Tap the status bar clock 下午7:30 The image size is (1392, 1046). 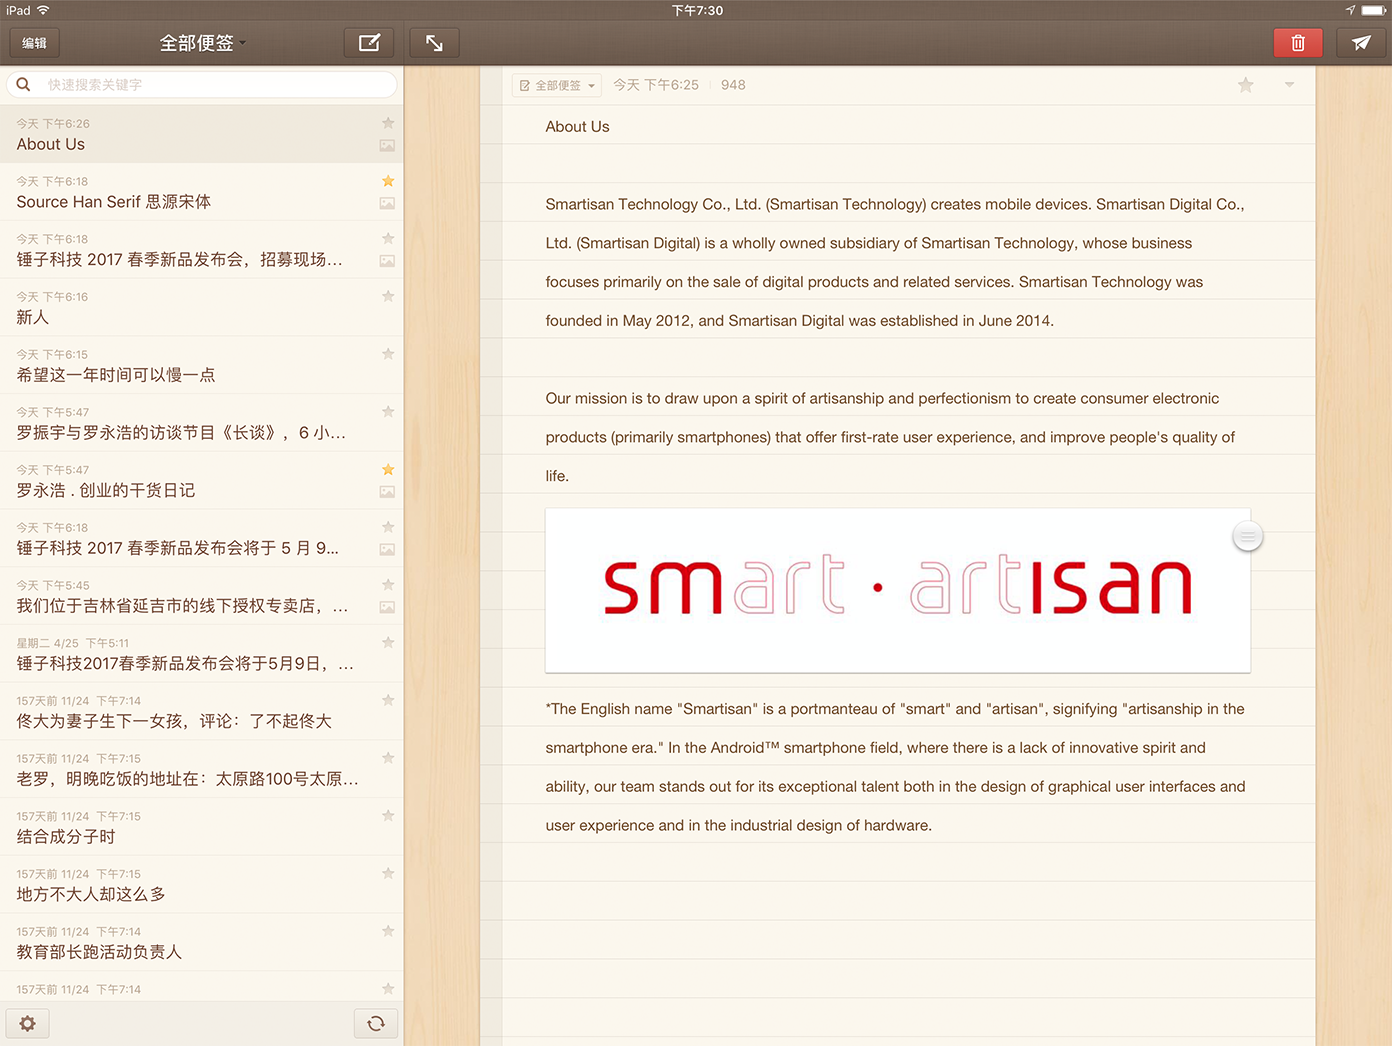pos(697,10)
